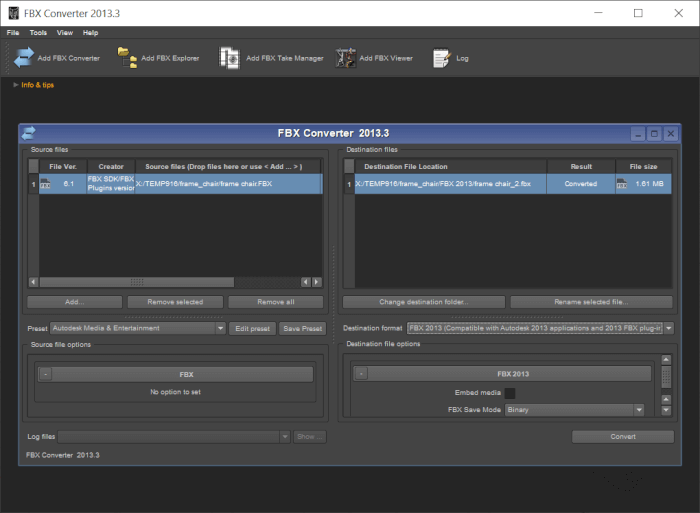The width and height of the screenshot is (700, 513).
Task: Open the Help menu
Action: point(90,33)
